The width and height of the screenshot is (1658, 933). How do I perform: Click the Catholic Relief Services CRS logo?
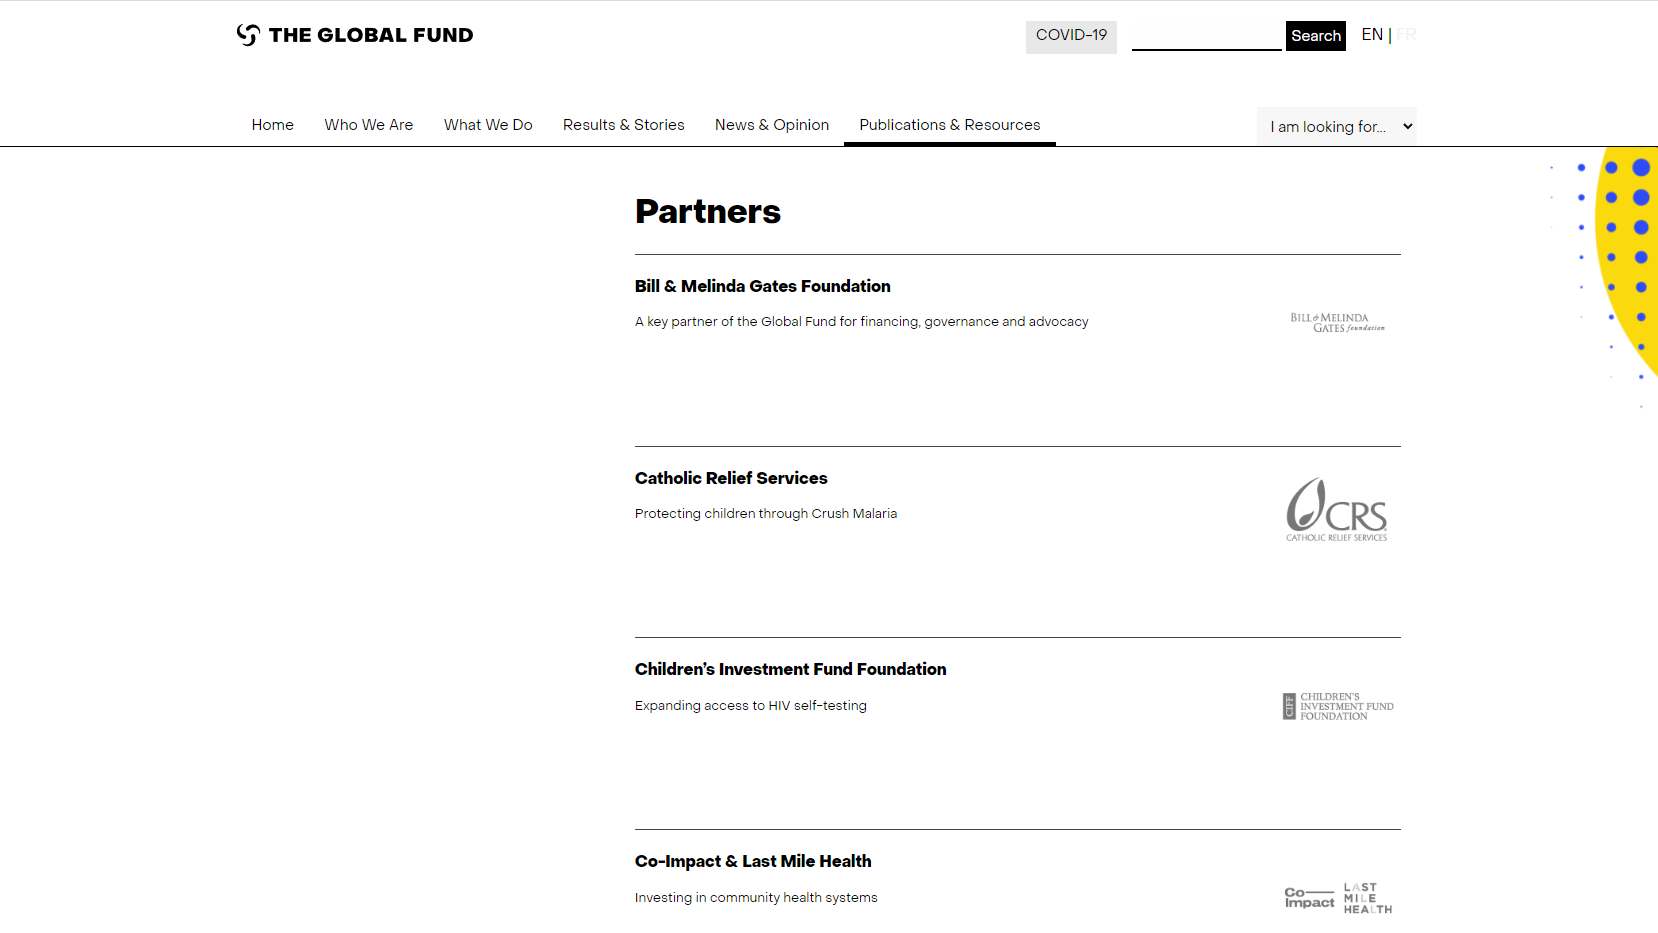(1337, 510)
